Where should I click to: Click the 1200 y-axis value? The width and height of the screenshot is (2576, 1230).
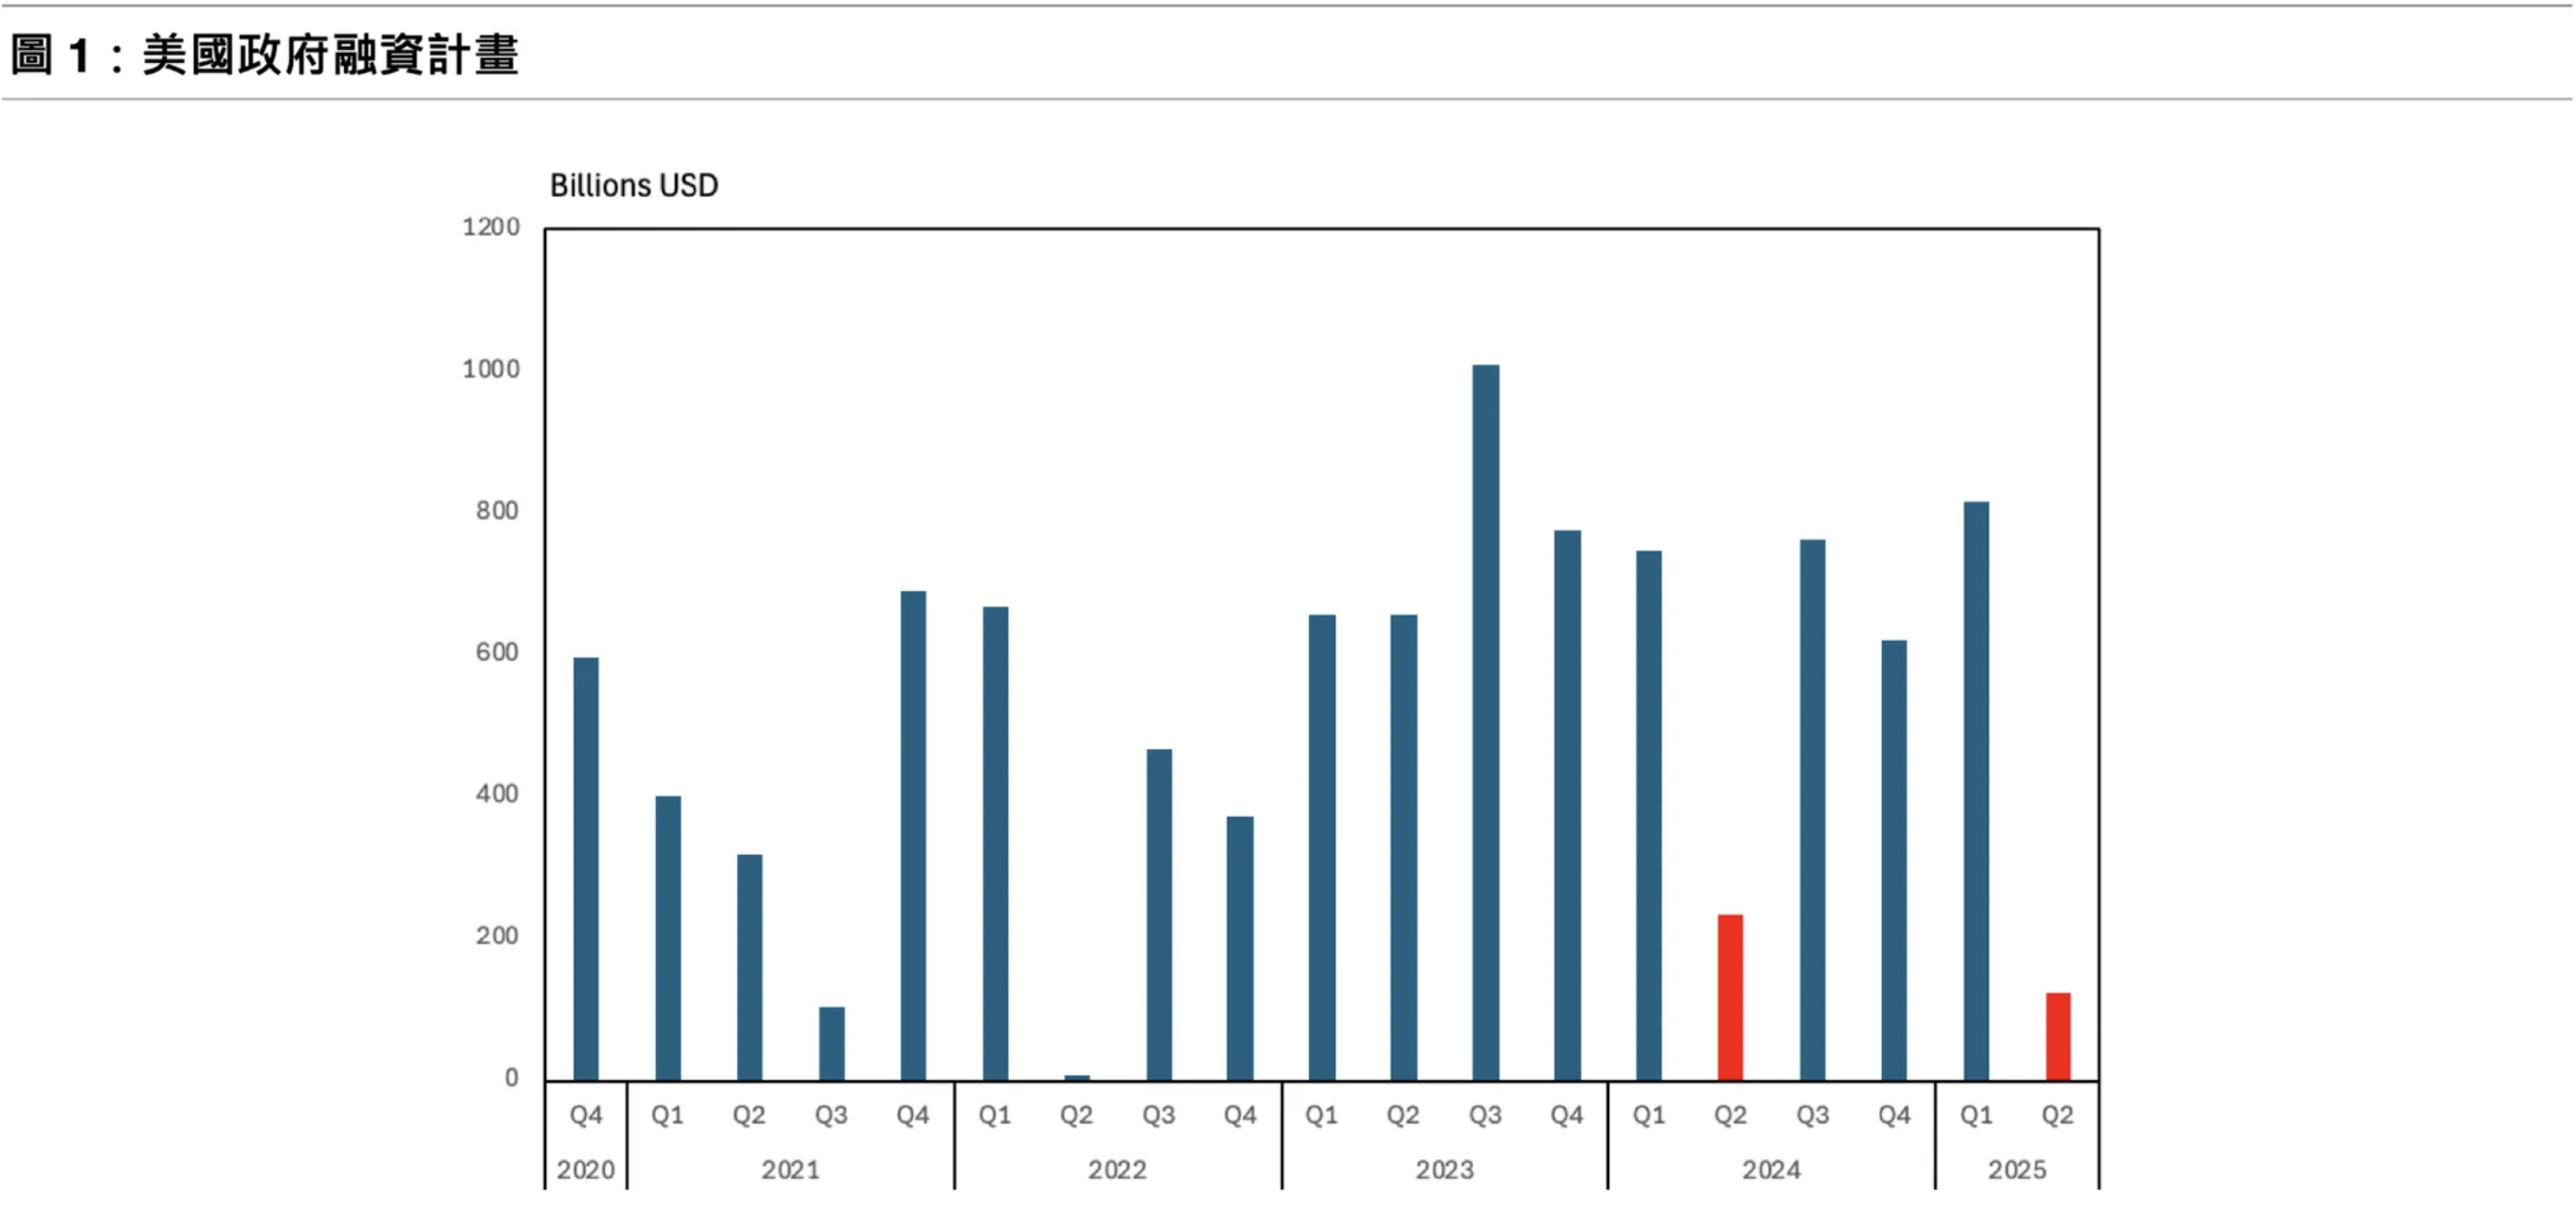tap(490, 227)
